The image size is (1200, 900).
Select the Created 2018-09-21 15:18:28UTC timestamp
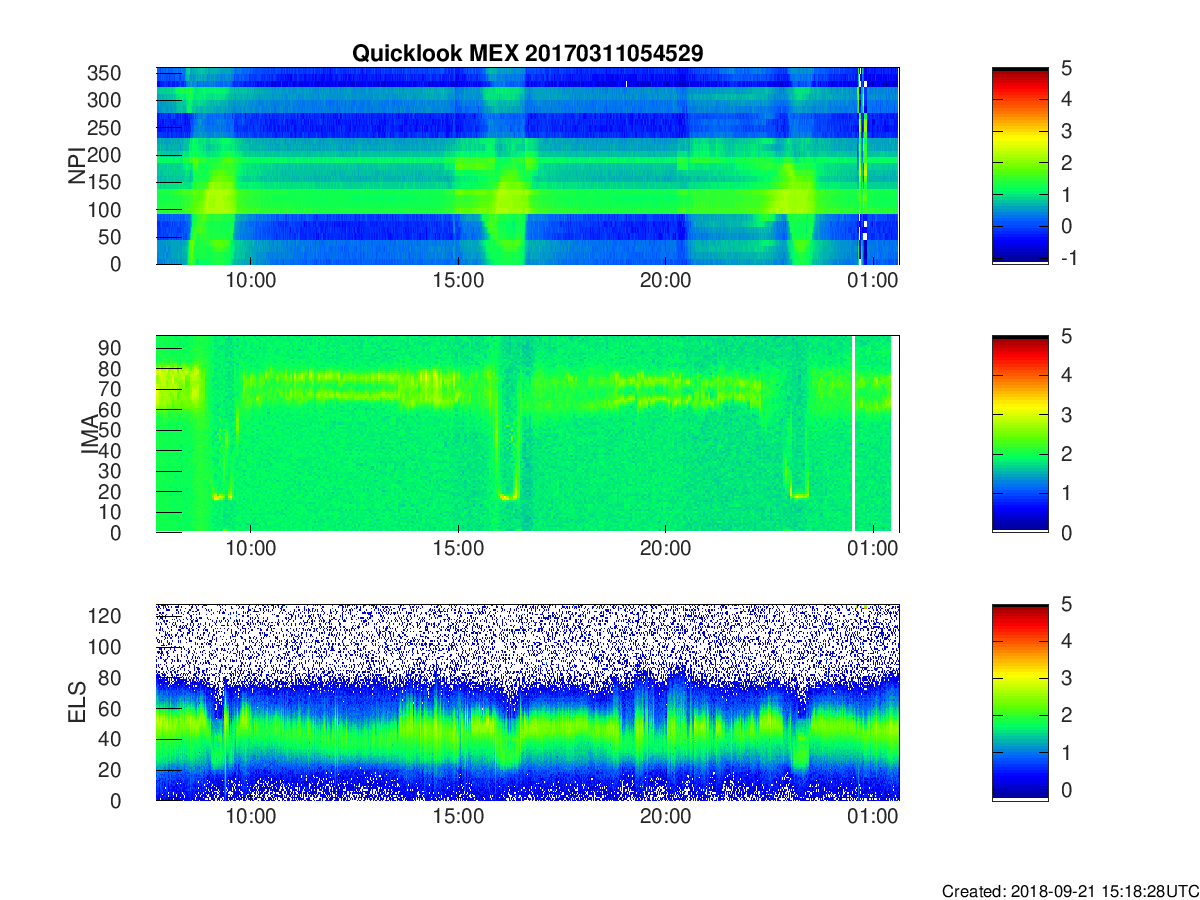tap(1070, 891)
